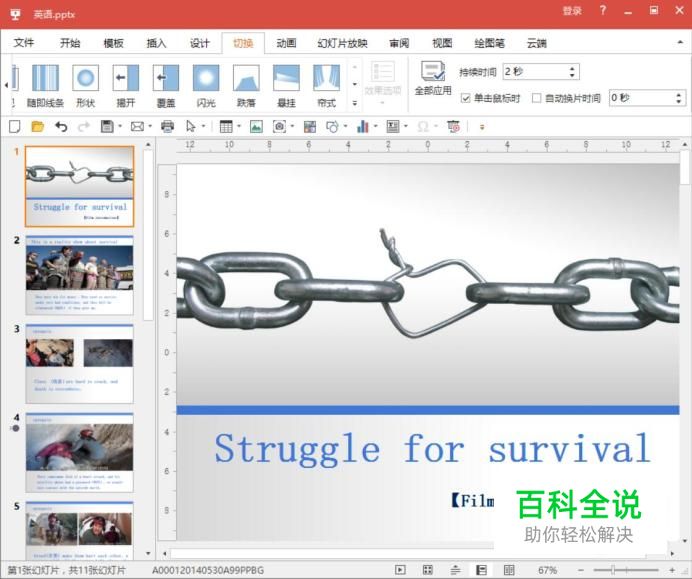Click the open folder icon
Viewport: 692px width, 579px height.
point(38,127)
